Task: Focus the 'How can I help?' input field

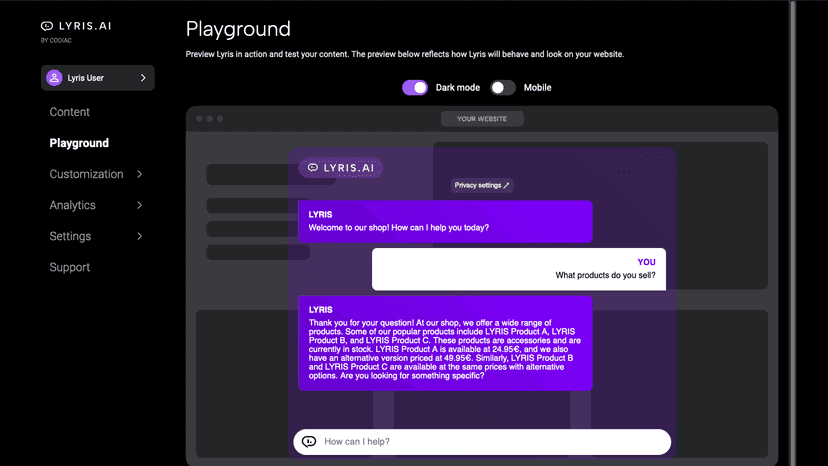Action: click(482, 442)
